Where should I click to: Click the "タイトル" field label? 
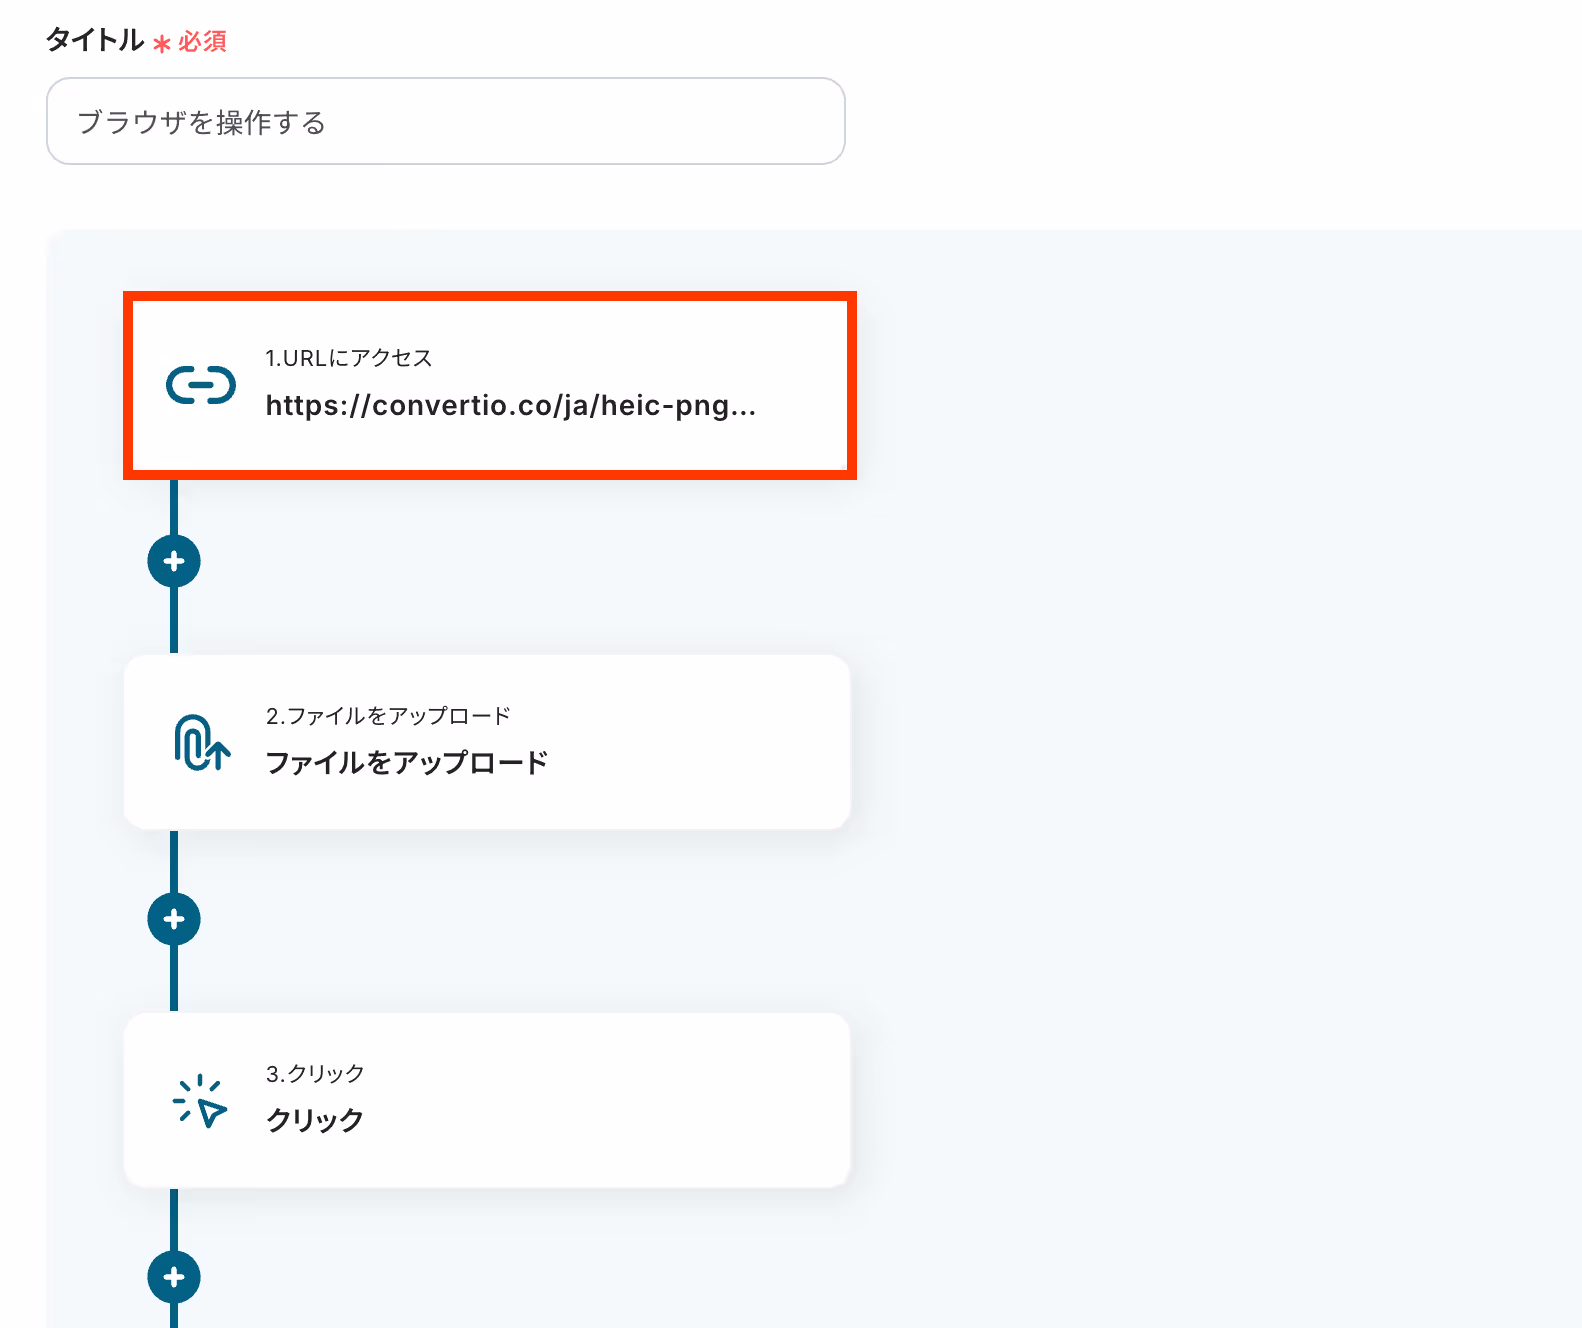coord(95,40)
